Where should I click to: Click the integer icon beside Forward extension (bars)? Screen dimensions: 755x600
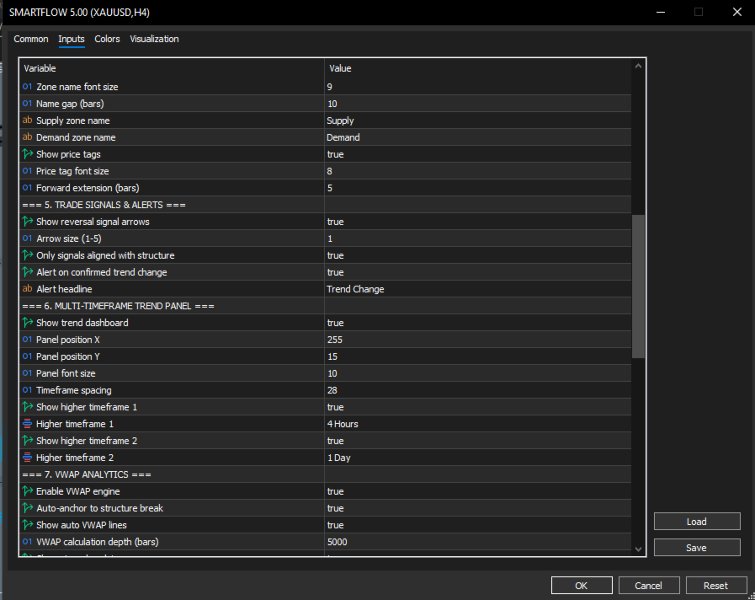coord(27,188)
